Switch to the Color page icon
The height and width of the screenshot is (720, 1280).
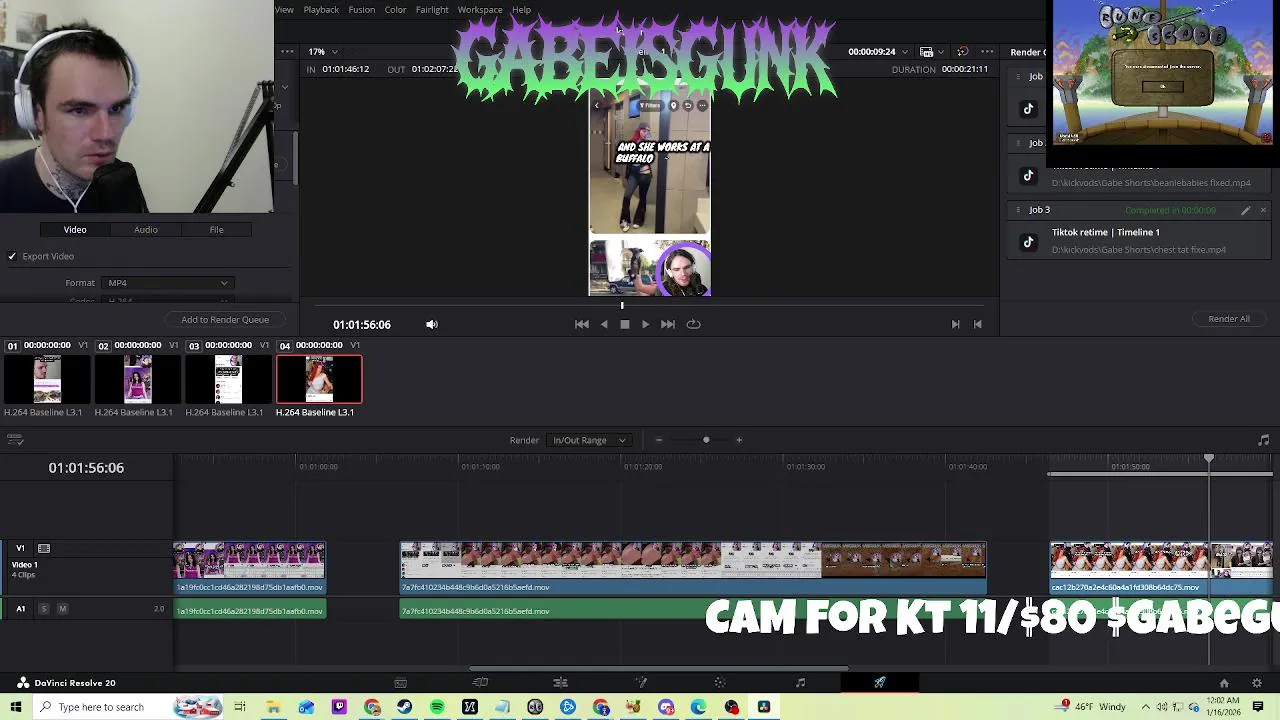tap(720, 683)
